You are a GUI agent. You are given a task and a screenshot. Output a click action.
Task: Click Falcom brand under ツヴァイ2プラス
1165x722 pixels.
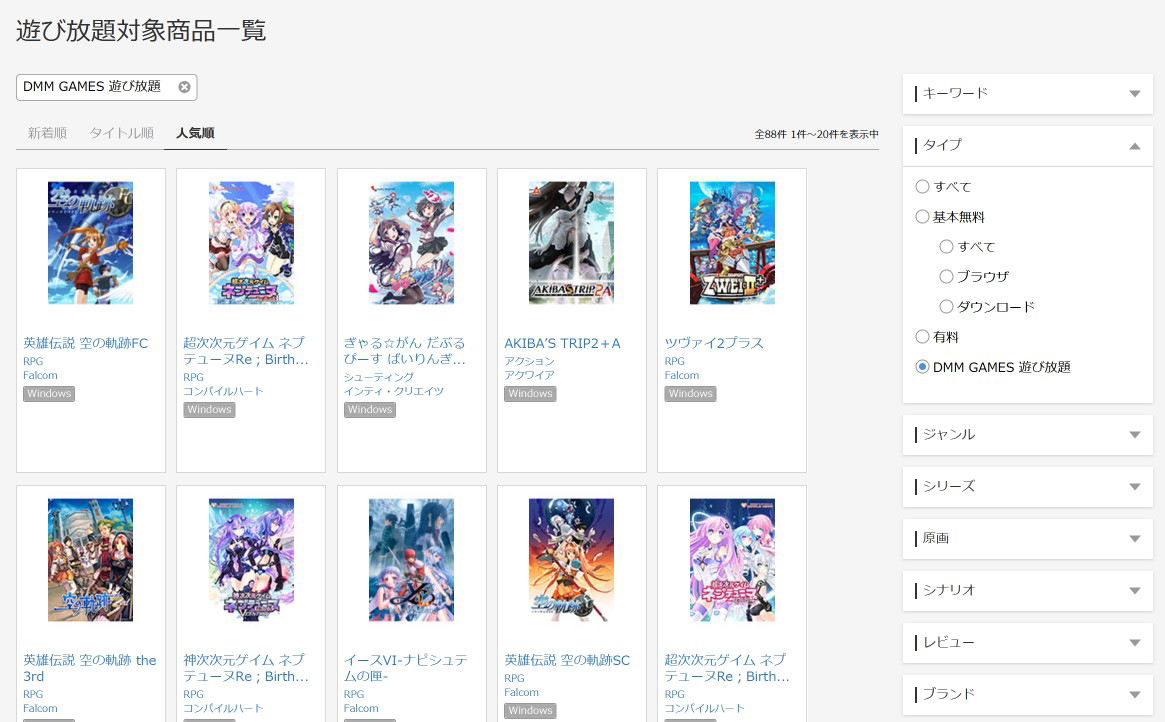pyautogui.click(x=681, y=376)
